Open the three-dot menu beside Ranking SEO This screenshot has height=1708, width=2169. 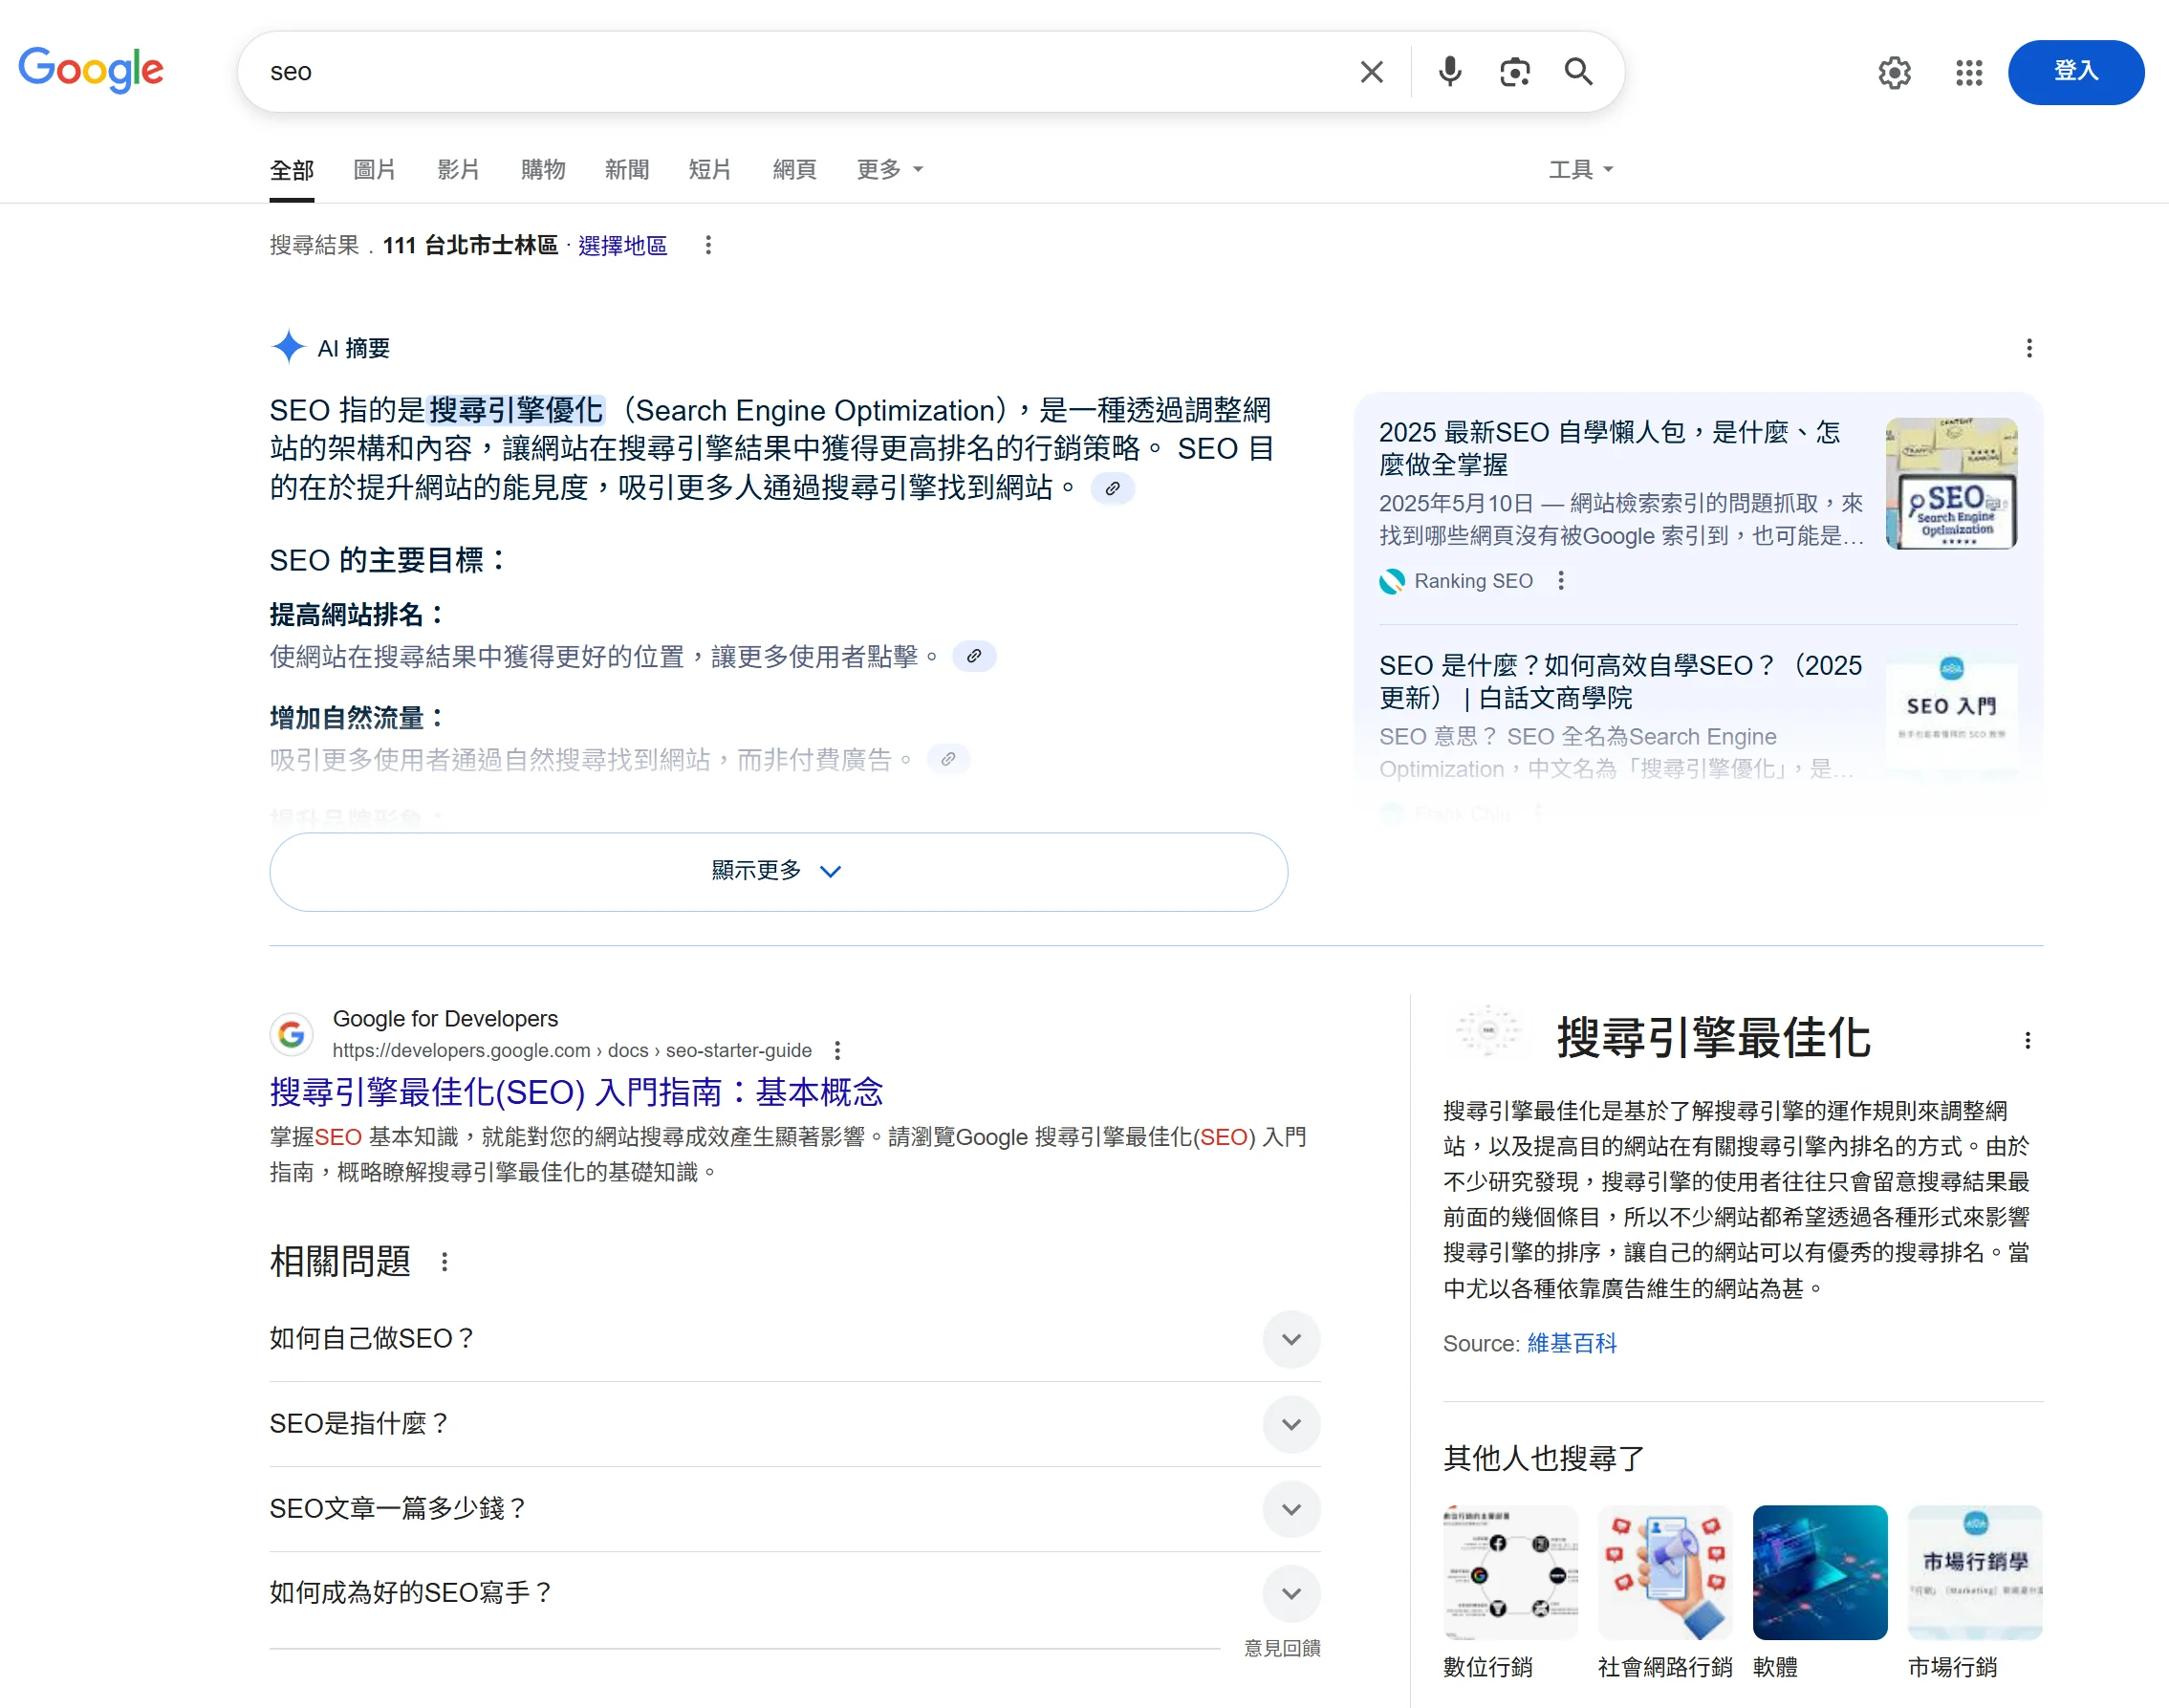click(x=1560, y=581)
